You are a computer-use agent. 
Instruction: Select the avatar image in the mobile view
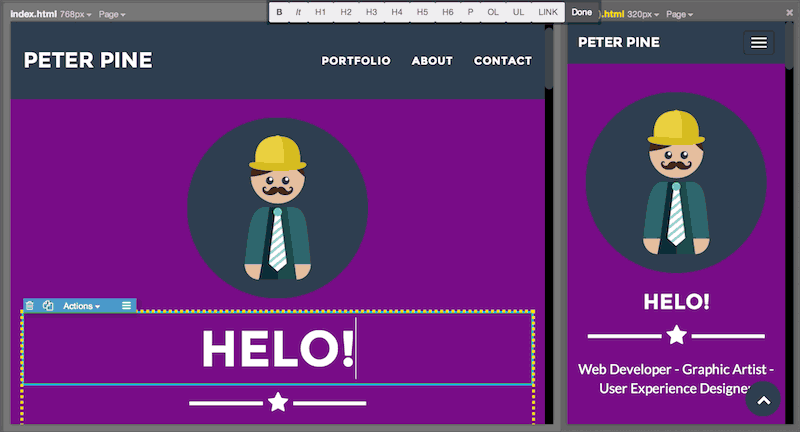pos(676,183)
